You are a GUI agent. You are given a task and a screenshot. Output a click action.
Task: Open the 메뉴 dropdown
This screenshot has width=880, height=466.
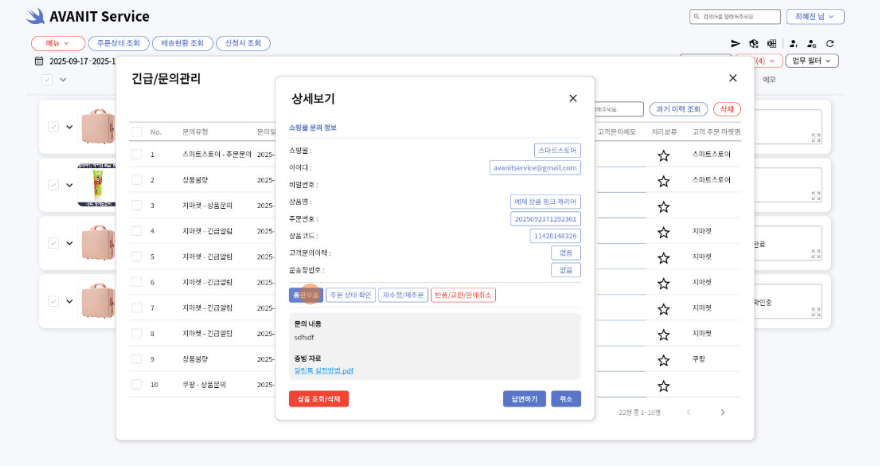click(x=58, y=43)
